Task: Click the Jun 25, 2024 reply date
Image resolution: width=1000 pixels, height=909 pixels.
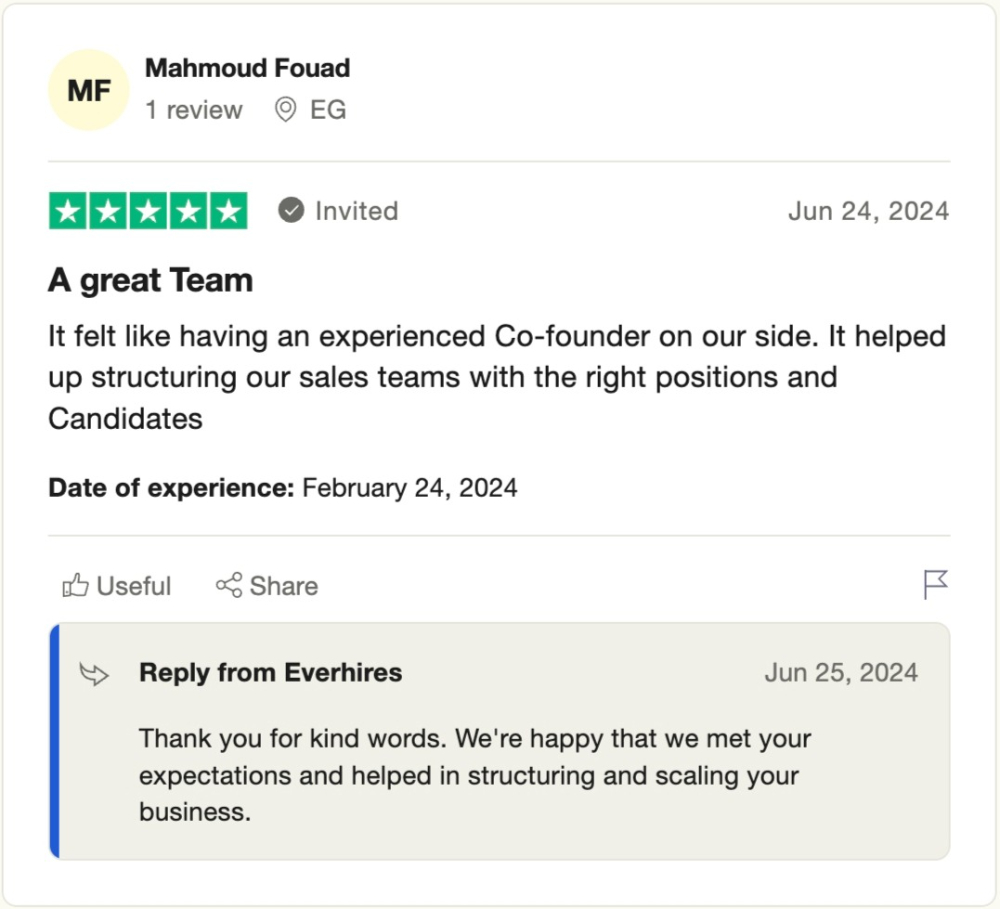Action: click(841, 673)
